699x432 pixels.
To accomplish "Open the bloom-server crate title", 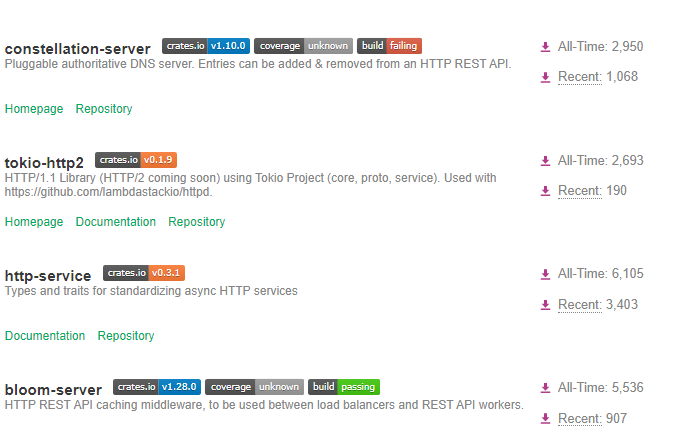I will click(53, 390).
